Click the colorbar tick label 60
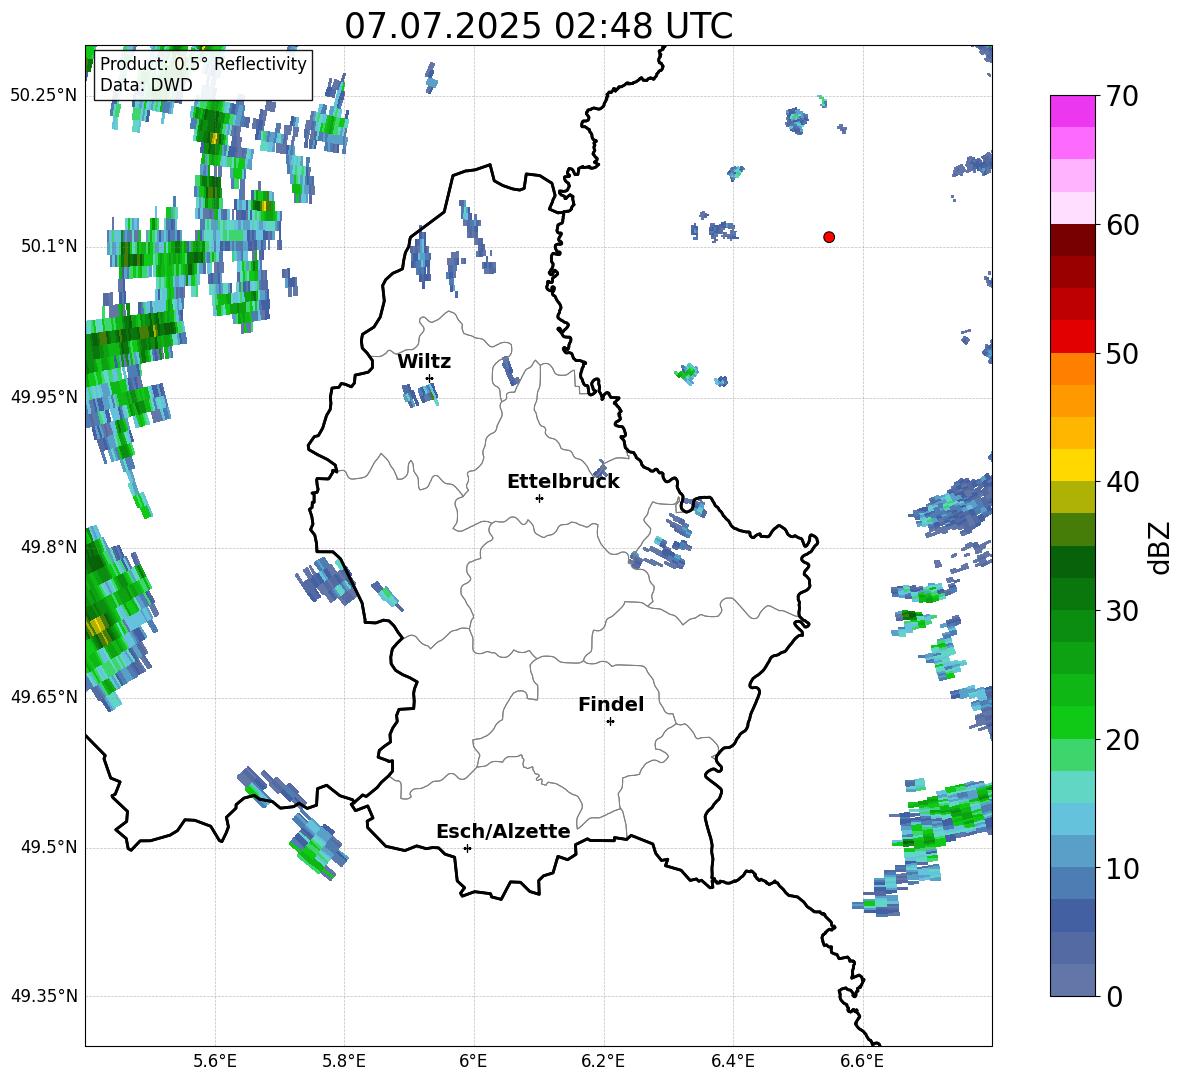The image size is (1184, 1081). pos(1122,225)
